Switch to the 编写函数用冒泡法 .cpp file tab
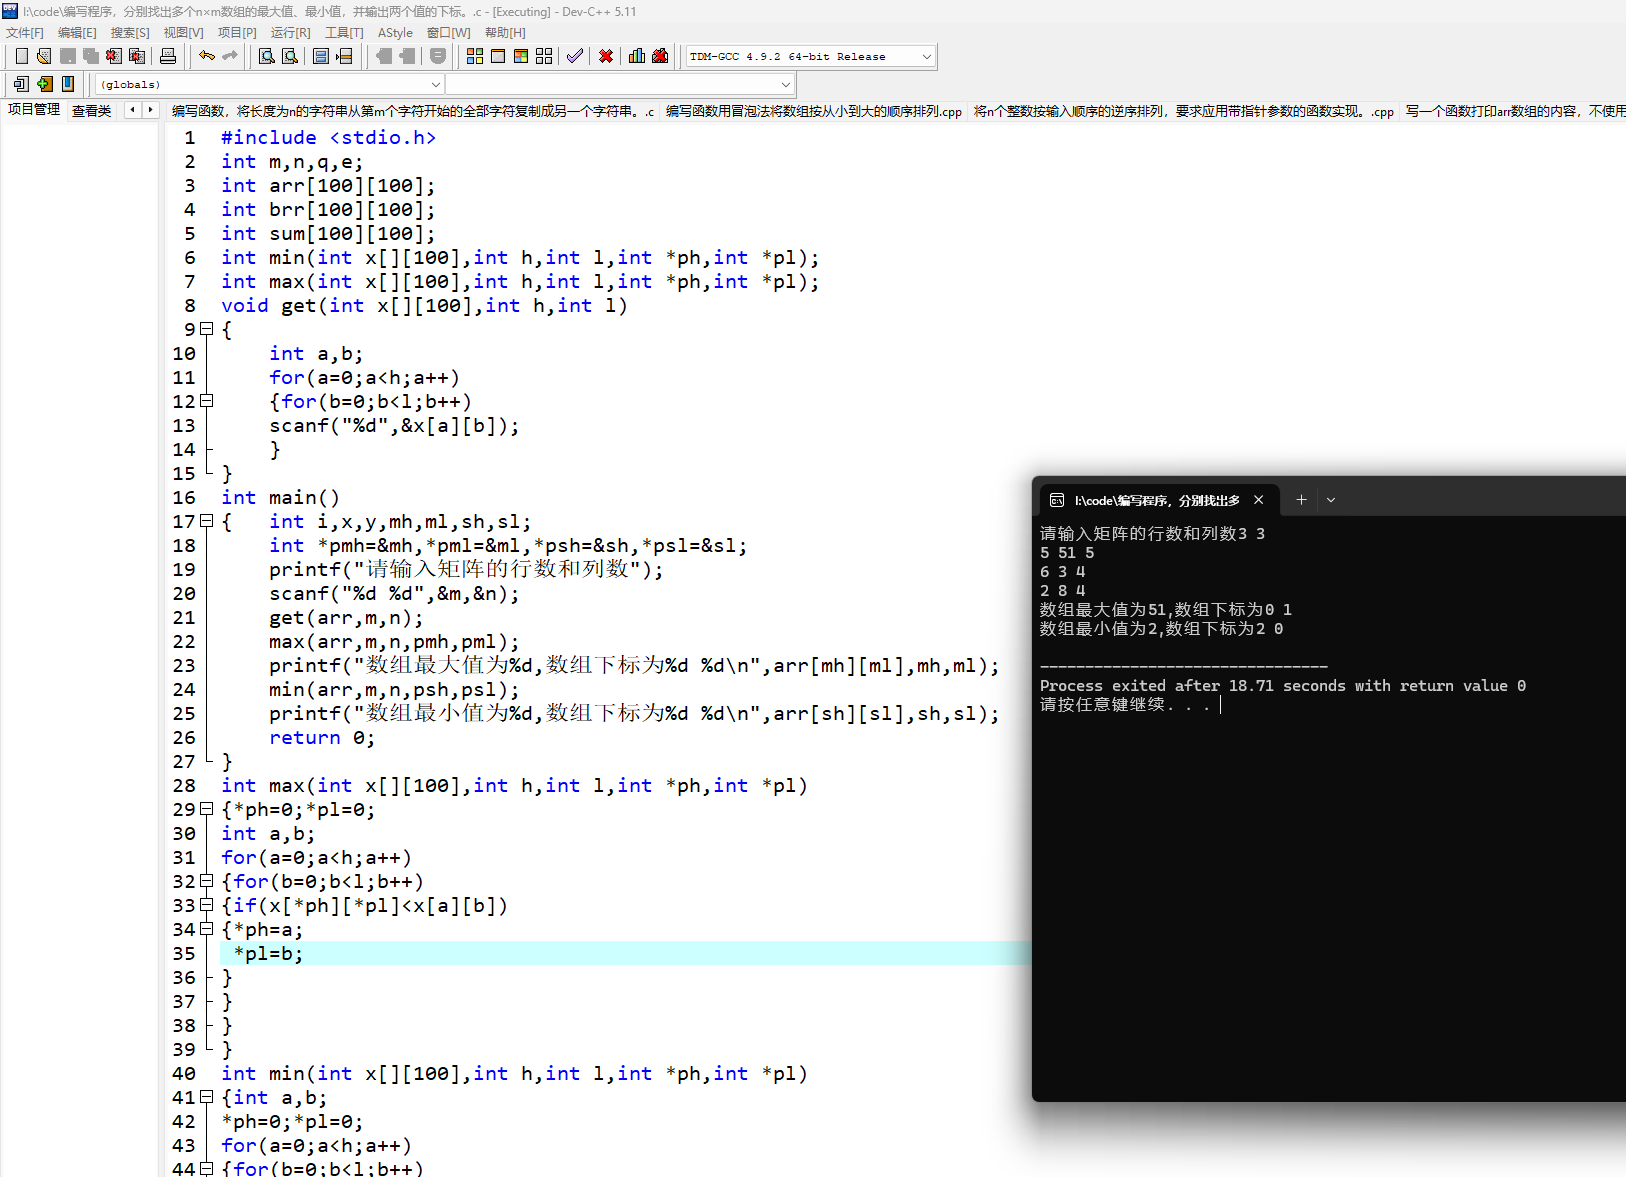 tap(814, 111)
